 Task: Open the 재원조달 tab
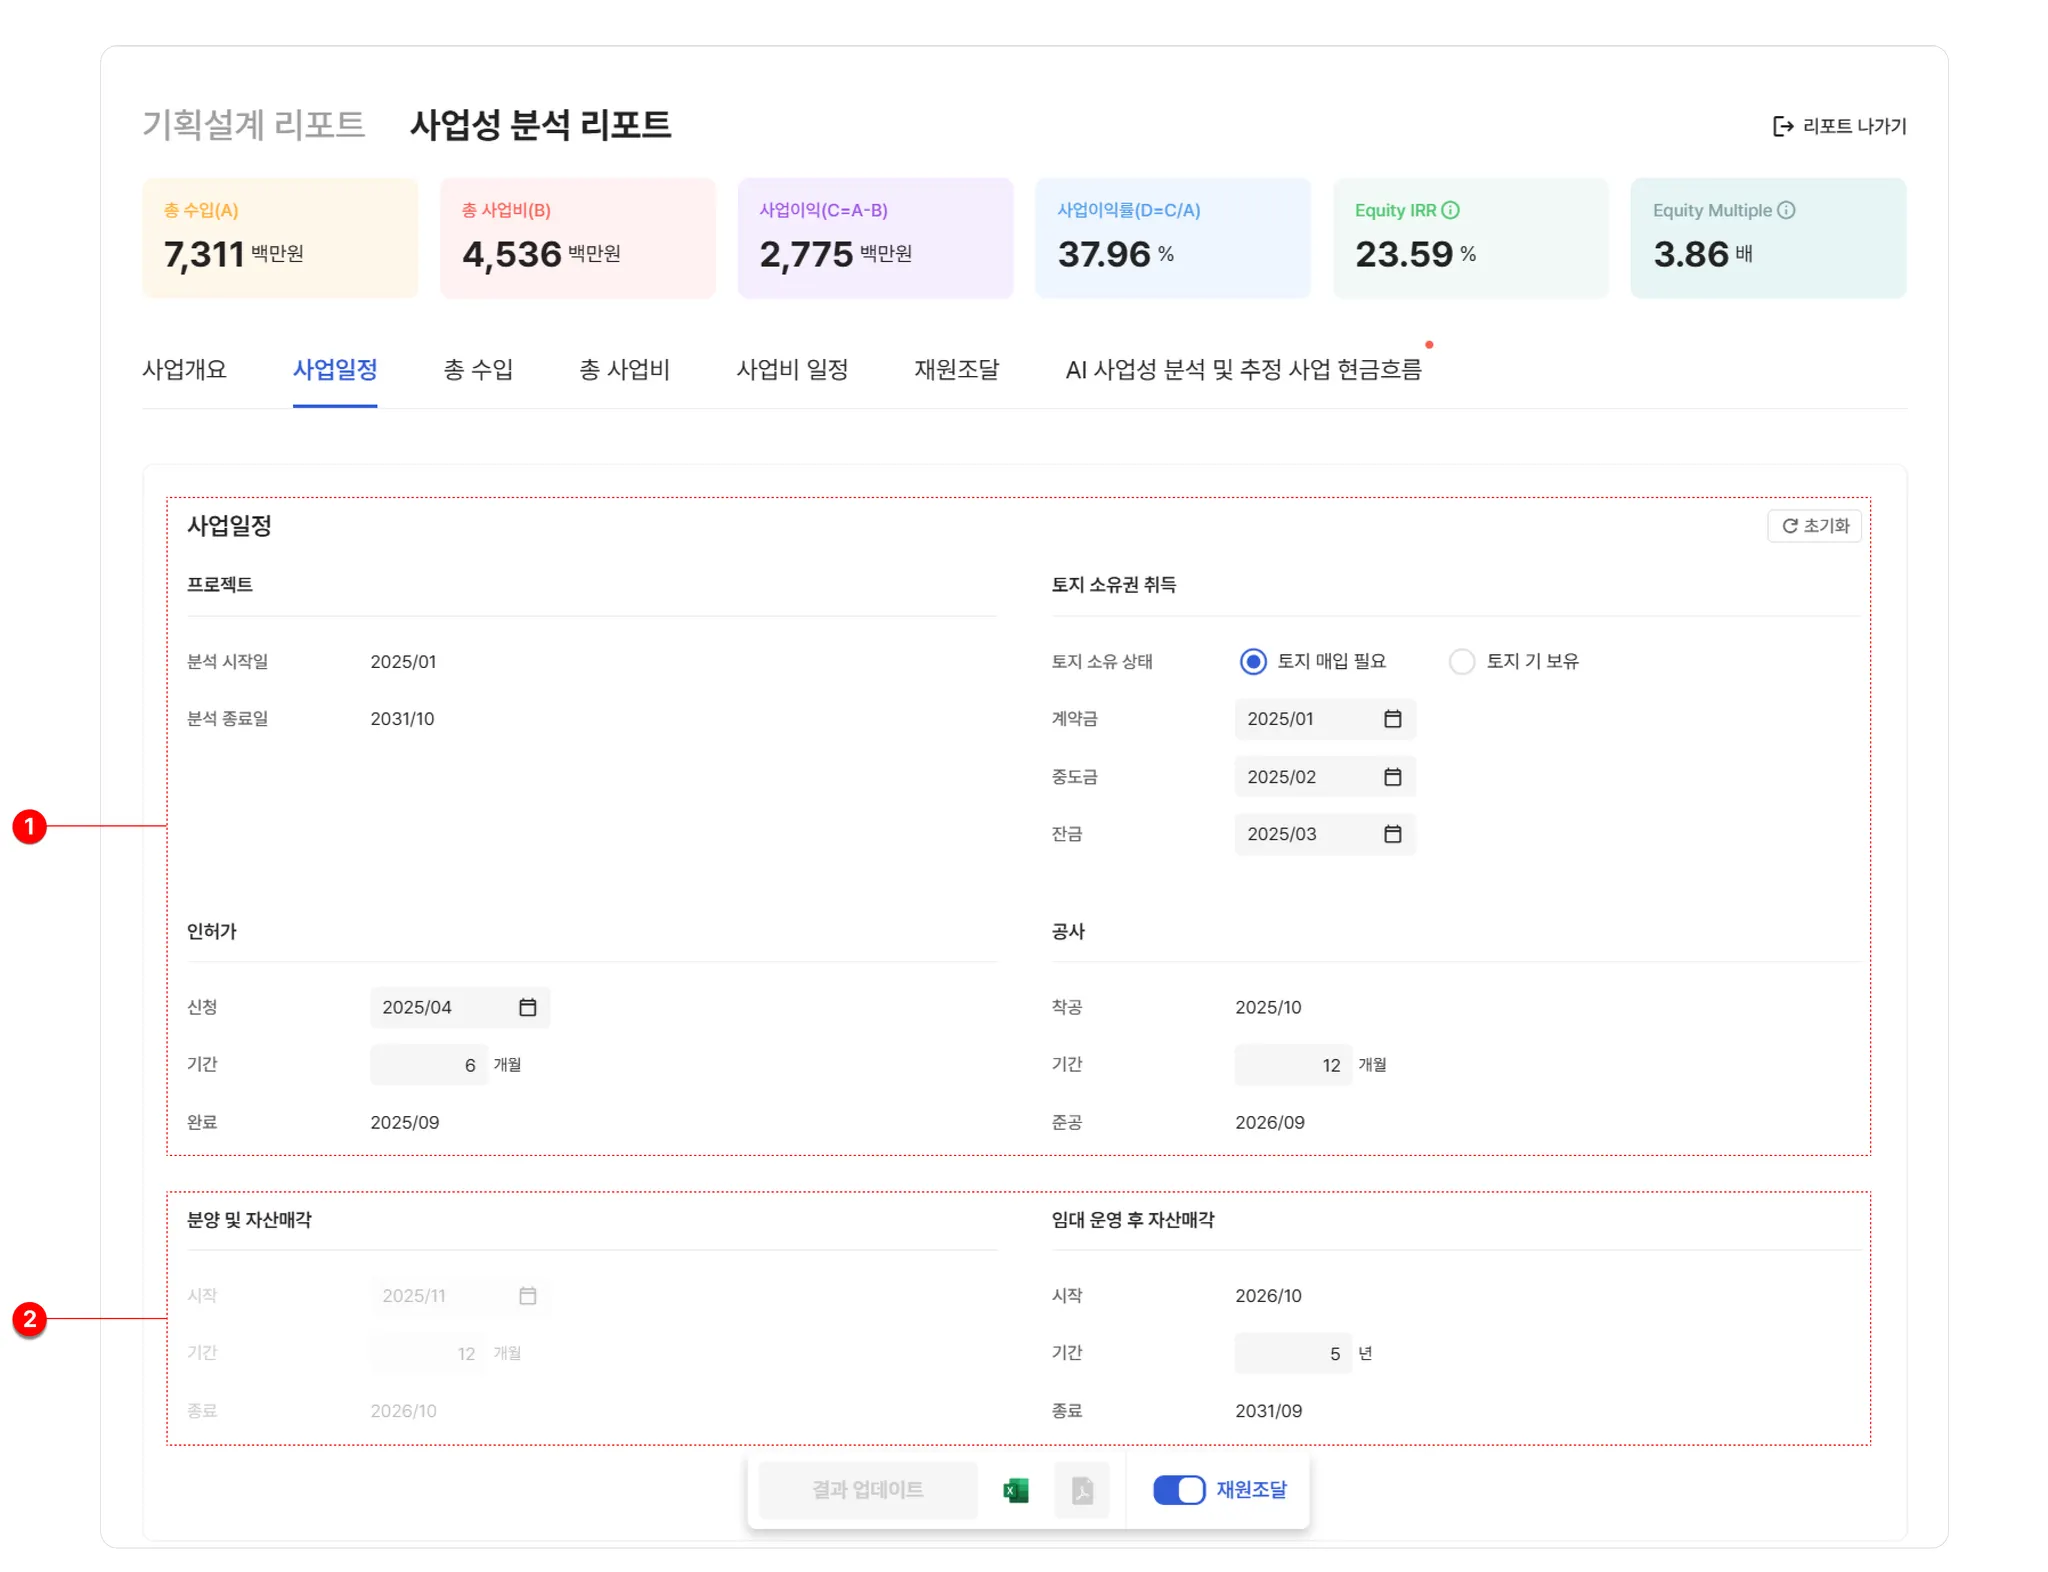(956, 370)
